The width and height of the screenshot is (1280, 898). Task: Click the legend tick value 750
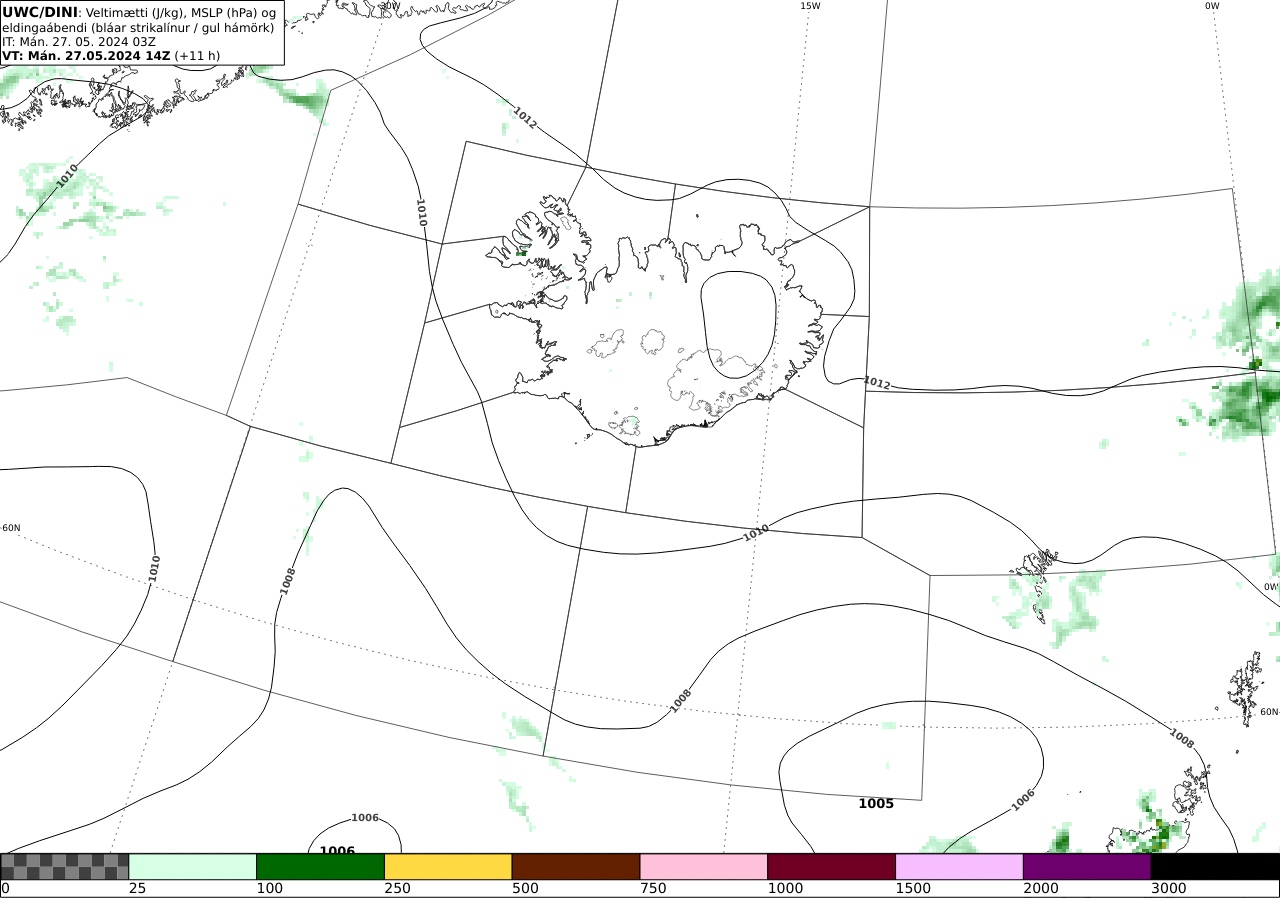point(653,888)
